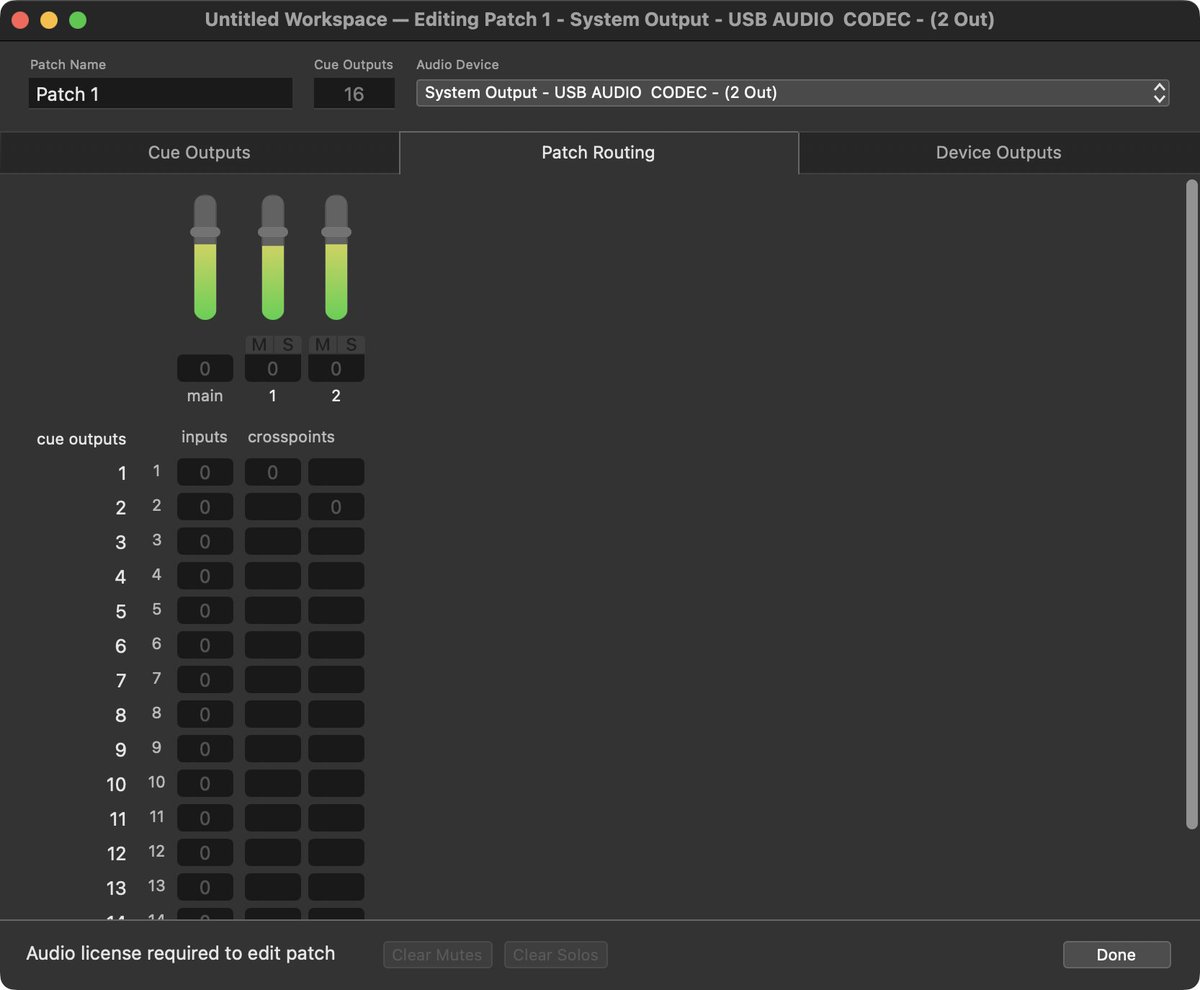Click the green zoom window button
Image resolution: width=1200 pixels, height=990 pixels.
coord(77,20)
